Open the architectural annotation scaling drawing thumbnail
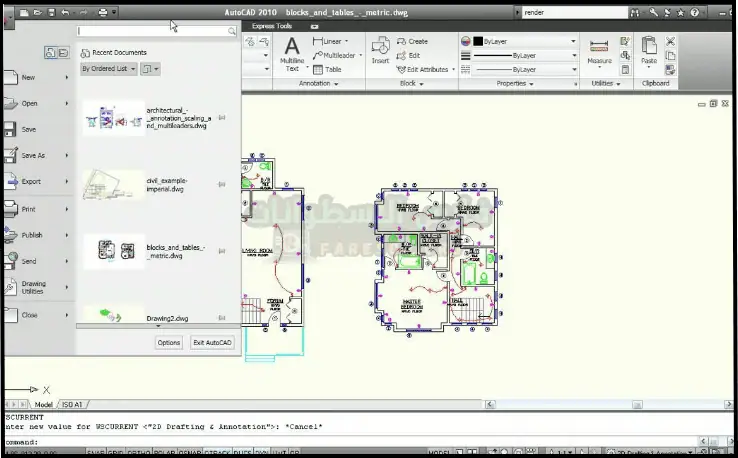 111,119
